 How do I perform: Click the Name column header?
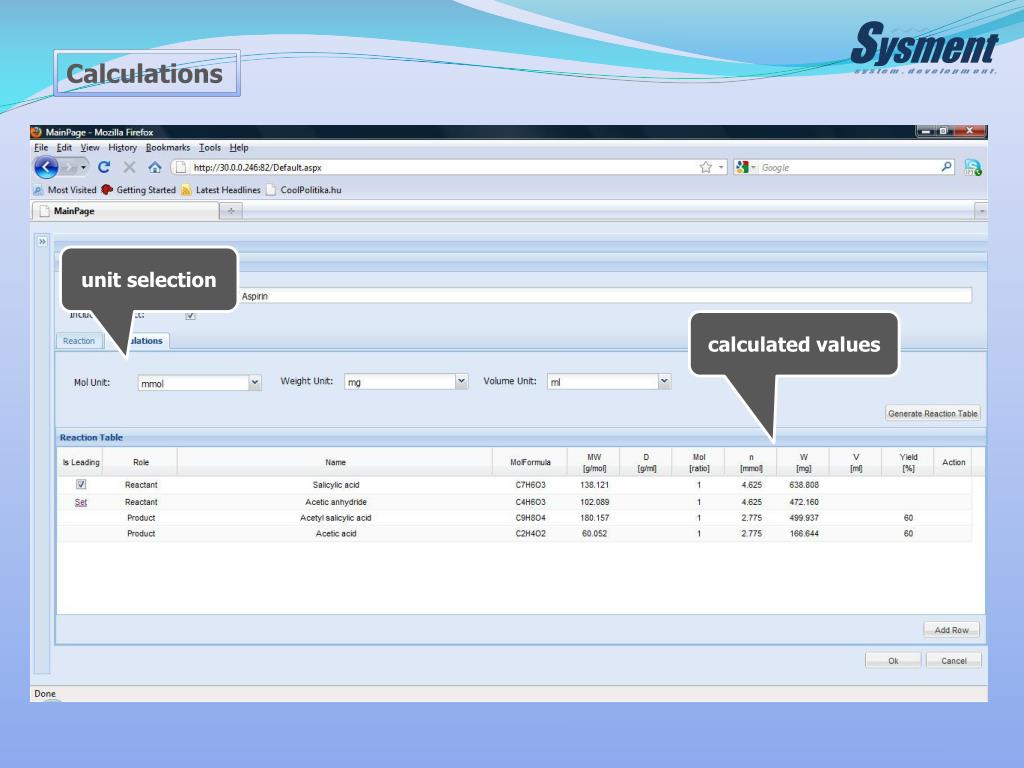[335, 462]
